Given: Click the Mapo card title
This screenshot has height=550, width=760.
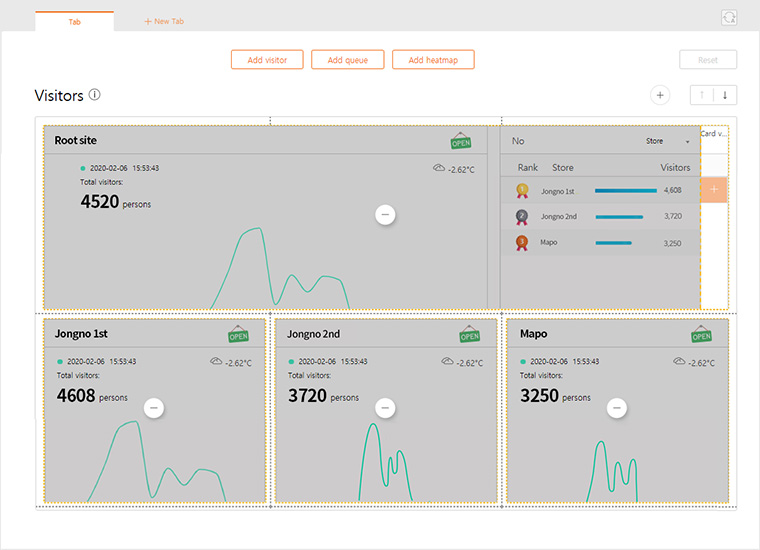Looking at the screenshot, I should tap(534, 334).
